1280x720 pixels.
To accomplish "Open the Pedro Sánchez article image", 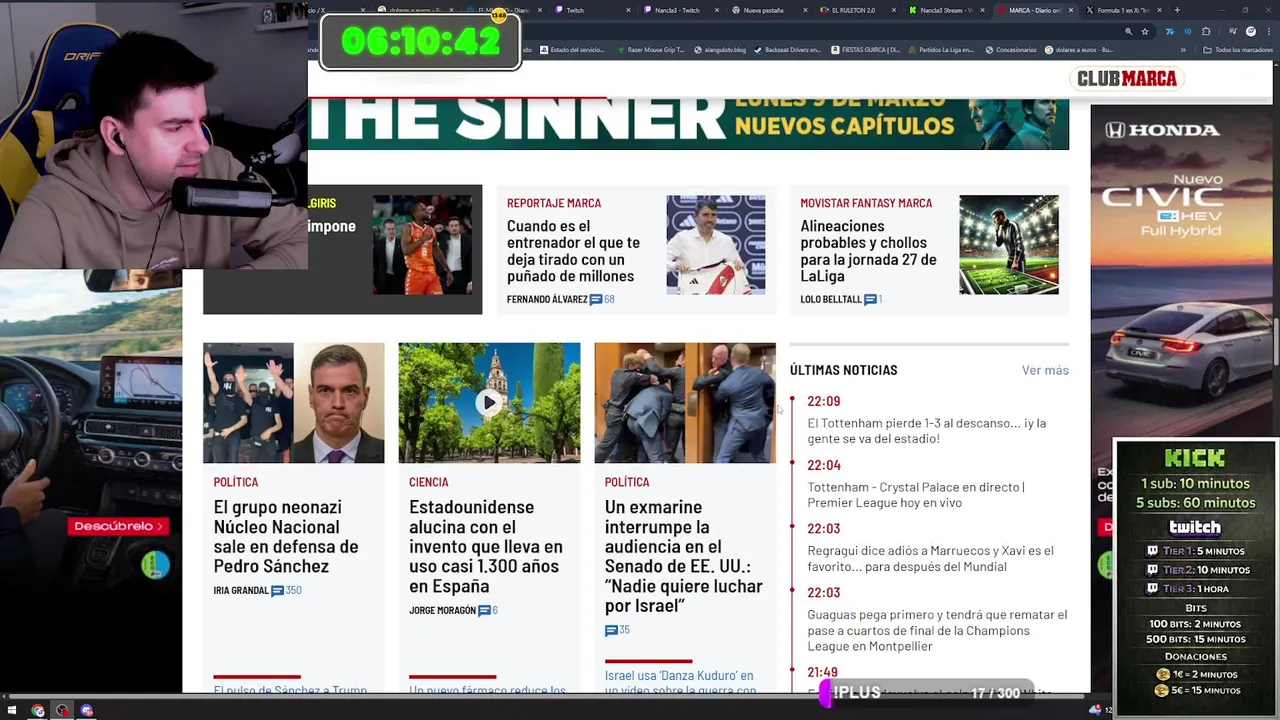I will (293, 402).
